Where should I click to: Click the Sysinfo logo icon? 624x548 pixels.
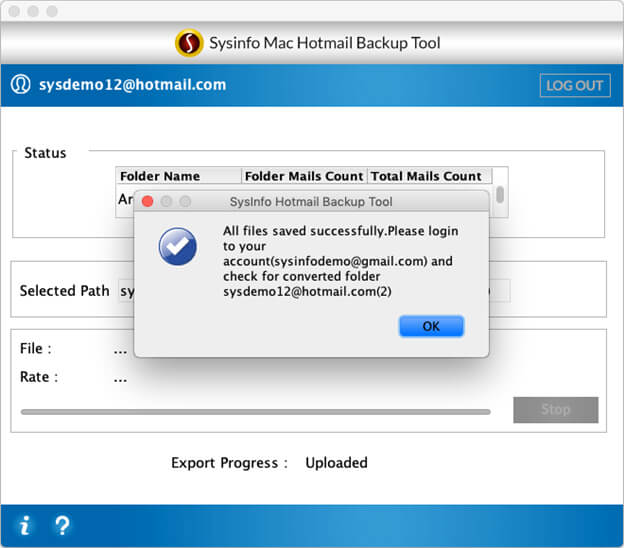[x=189, y=43]
